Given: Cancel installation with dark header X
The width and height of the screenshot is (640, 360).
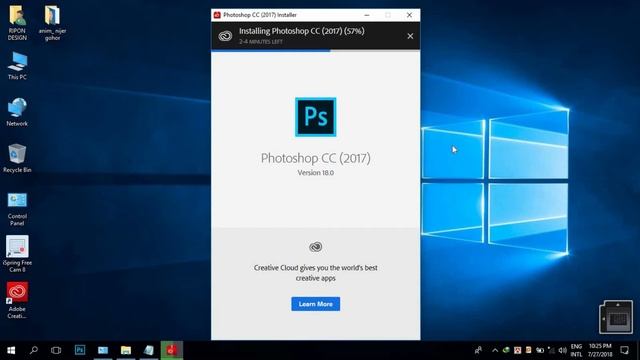Looking at the screenshot, I should click(x=410, y=36).
